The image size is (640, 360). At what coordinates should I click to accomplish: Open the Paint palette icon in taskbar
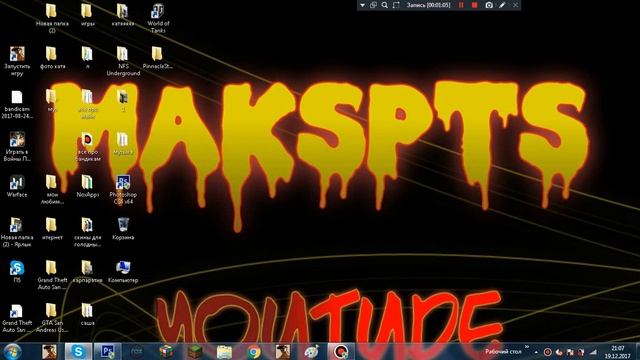(x=311, y=351)
